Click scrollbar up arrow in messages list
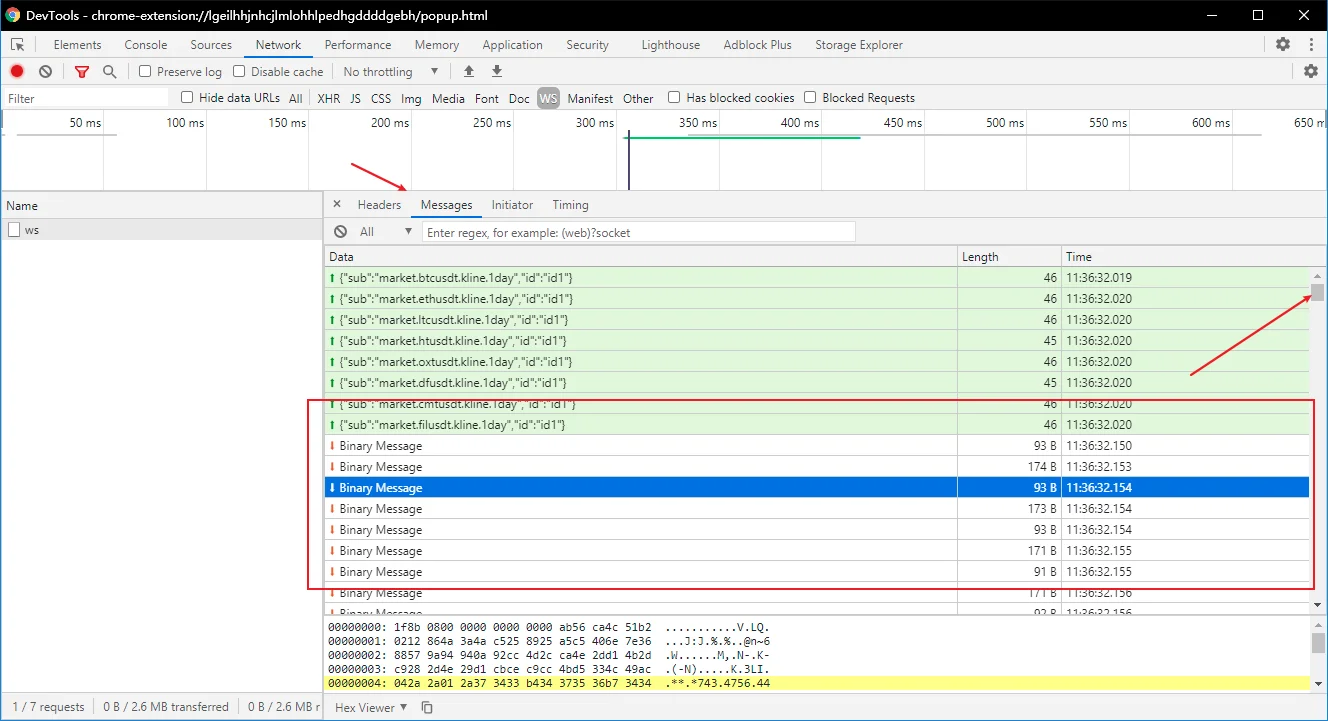 pyautogui.click(x=1317, y=275)
